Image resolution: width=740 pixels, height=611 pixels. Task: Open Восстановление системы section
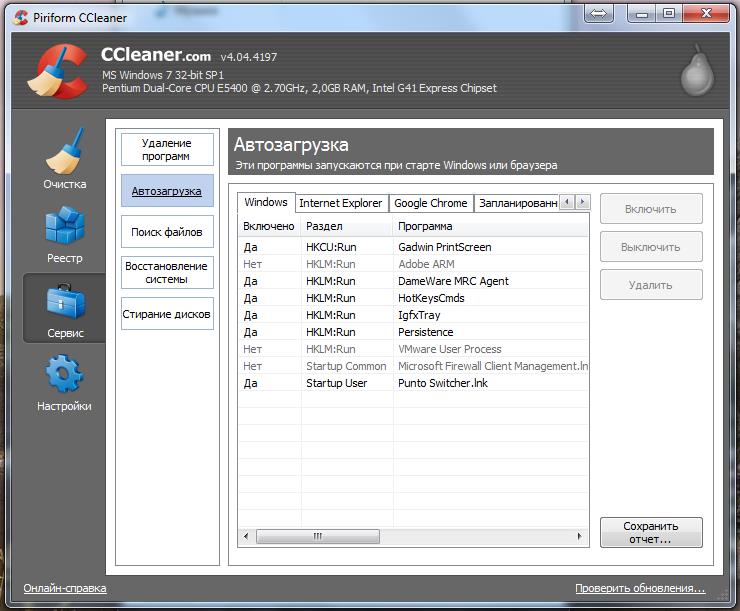pos(167,272)
